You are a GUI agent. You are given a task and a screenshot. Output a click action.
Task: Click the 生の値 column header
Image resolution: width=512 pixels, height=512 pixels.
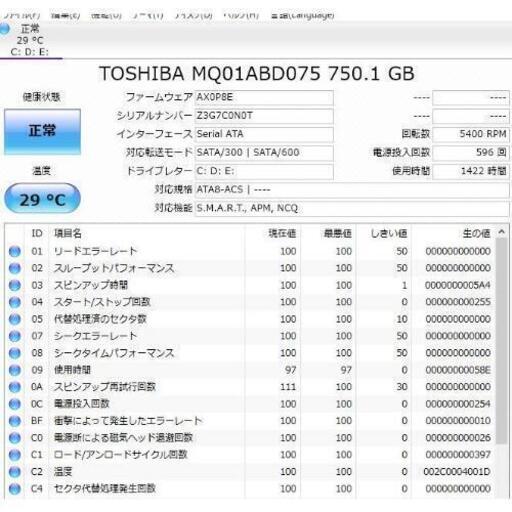476,233
